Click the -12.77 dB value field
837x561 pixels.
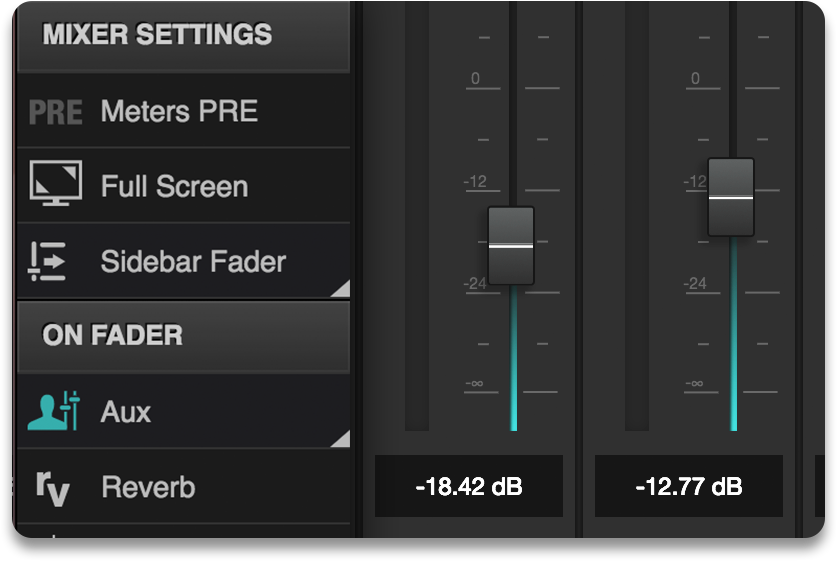[x=689, y=487]
